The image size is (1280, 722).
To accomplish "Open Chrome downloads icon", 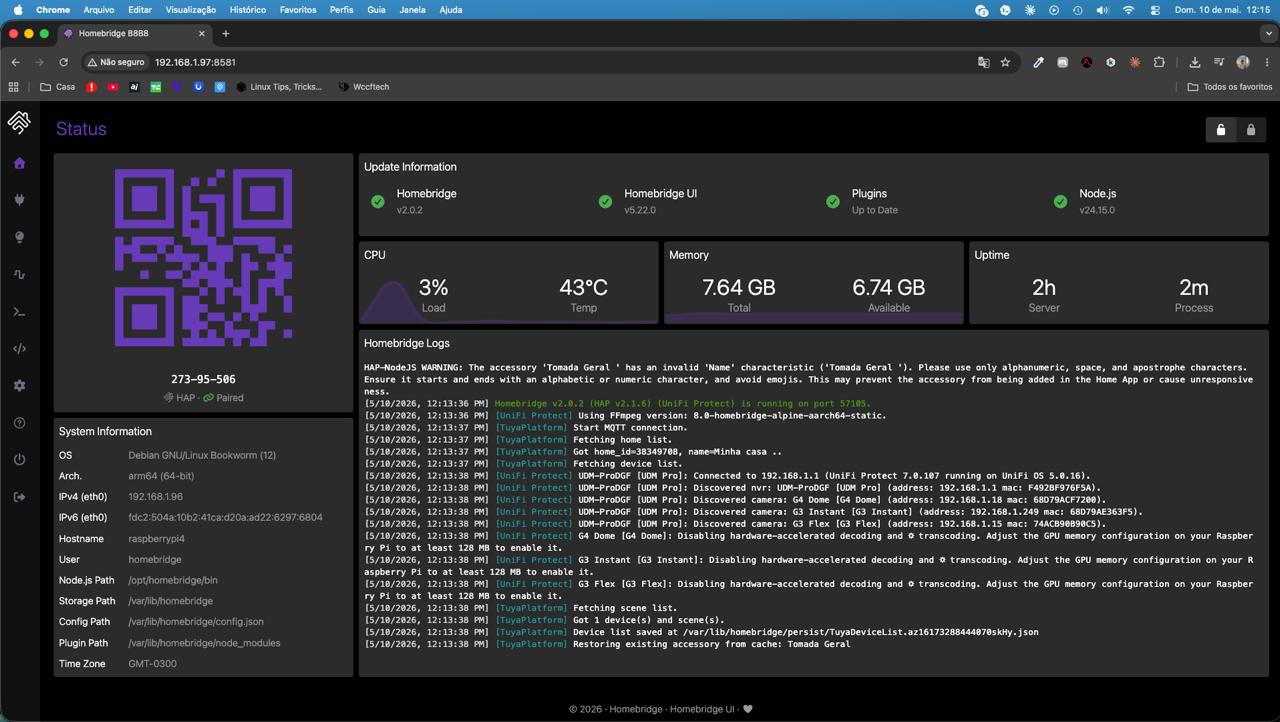I will coord(1195,62).
